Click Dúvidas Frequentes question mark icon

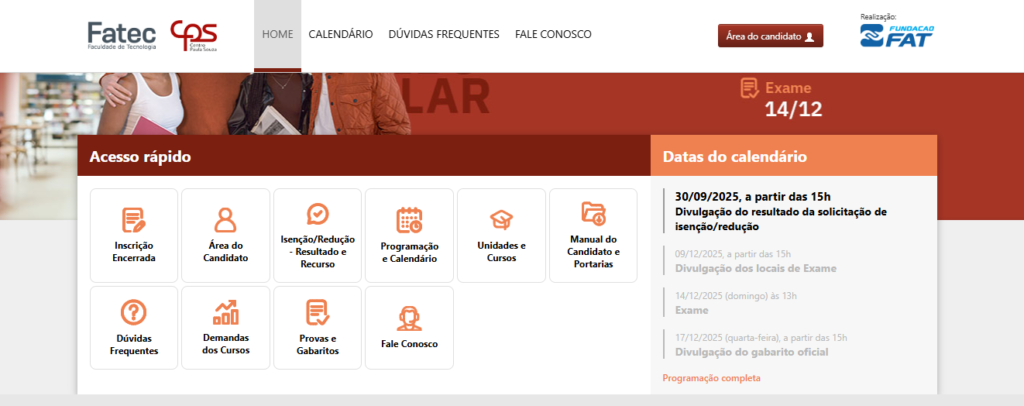coord(133,312)
